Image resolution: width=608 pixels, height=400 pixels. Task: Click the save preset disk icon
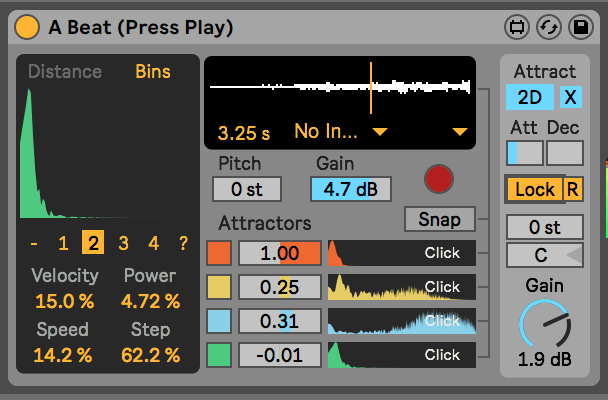[579, 26]
